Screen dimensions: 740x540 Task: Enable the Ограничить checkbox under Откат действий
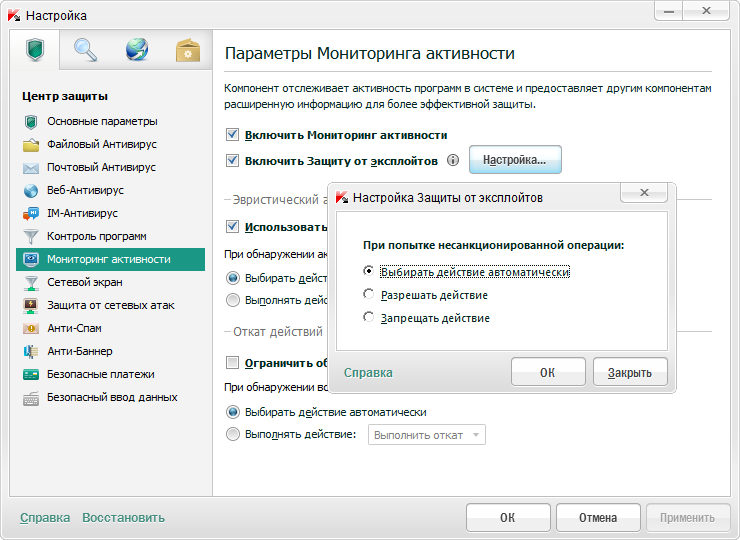(x=232, y=363)
